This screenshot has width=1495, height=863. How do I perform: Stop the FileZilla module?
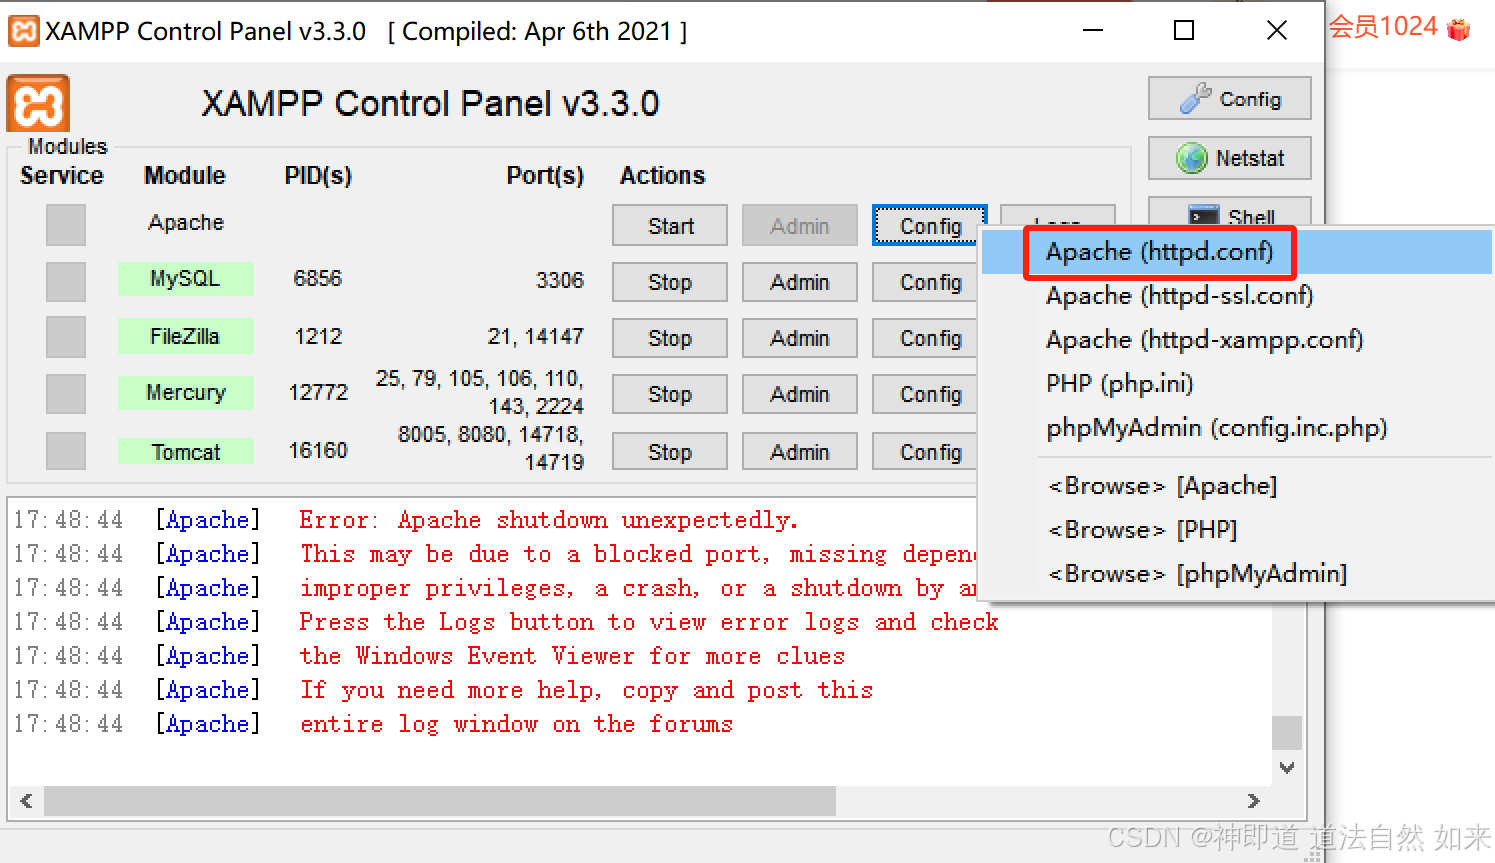[670, 338]
